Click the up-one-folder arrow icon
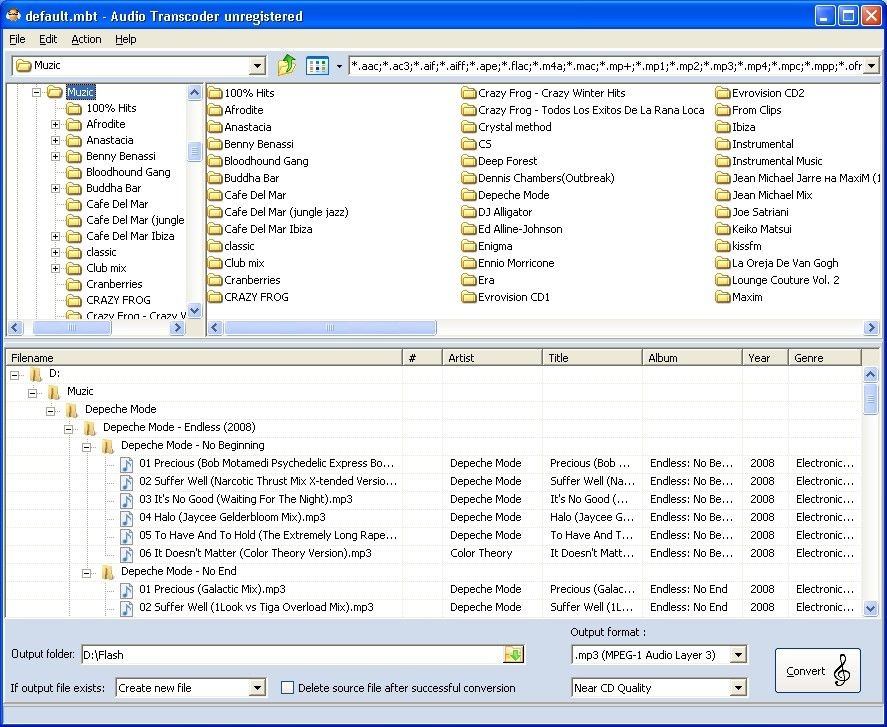This screenshot has width=887, height=727. 287,66
